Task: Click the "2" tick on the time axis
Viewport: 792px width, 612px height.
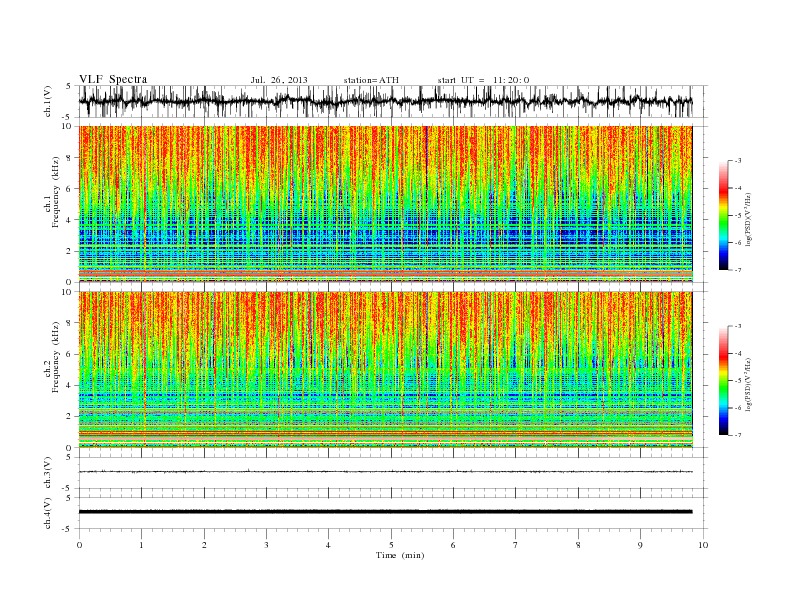Action: (x=204, y=545)
